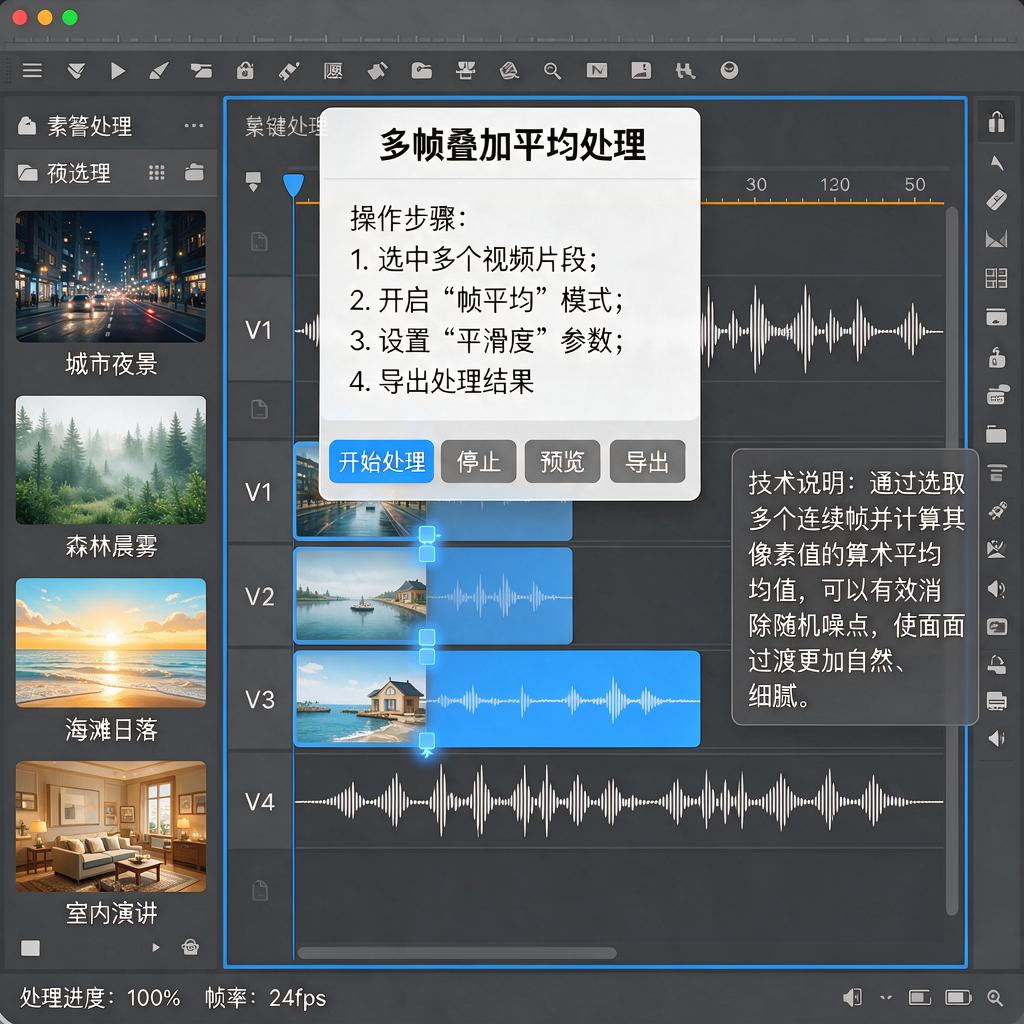The image size is (1024, 1024).
Task: Expand the small chevron in status bar
Action: [886, 997]
